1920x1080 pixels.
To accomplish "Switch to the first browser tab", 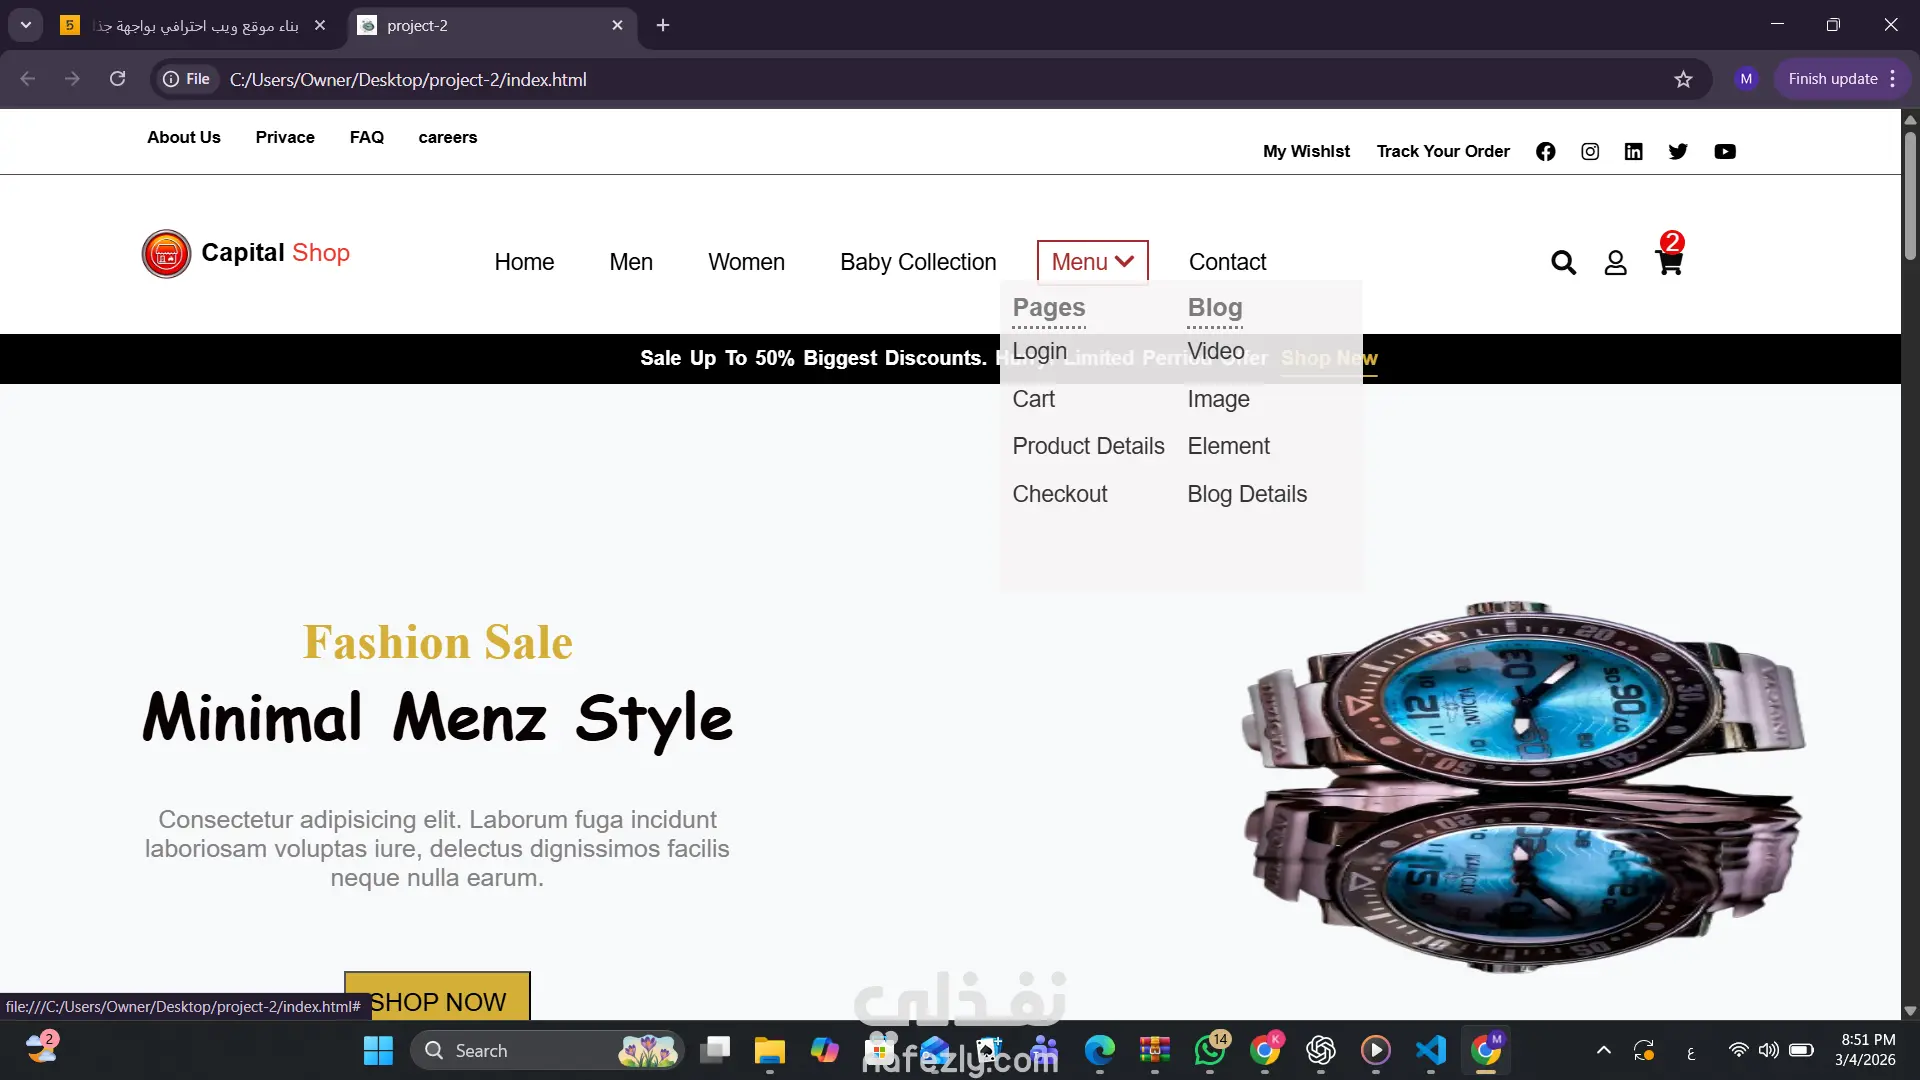I will click(195, 25).
